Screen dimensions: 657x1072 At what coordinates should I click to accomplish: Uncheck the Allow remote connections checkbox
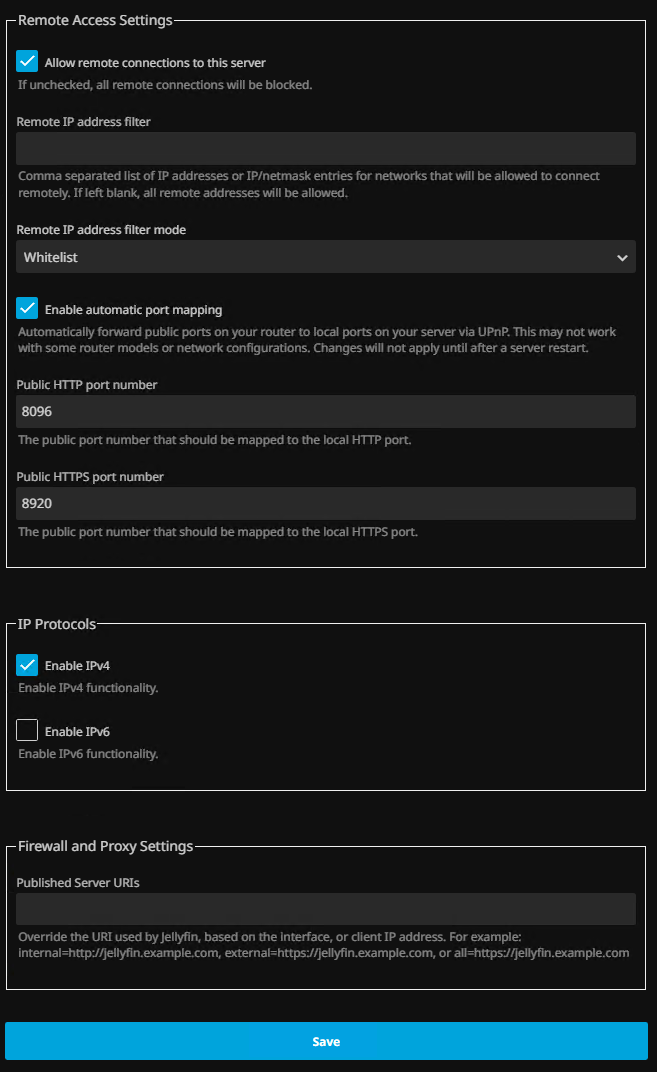pos(28,62)
